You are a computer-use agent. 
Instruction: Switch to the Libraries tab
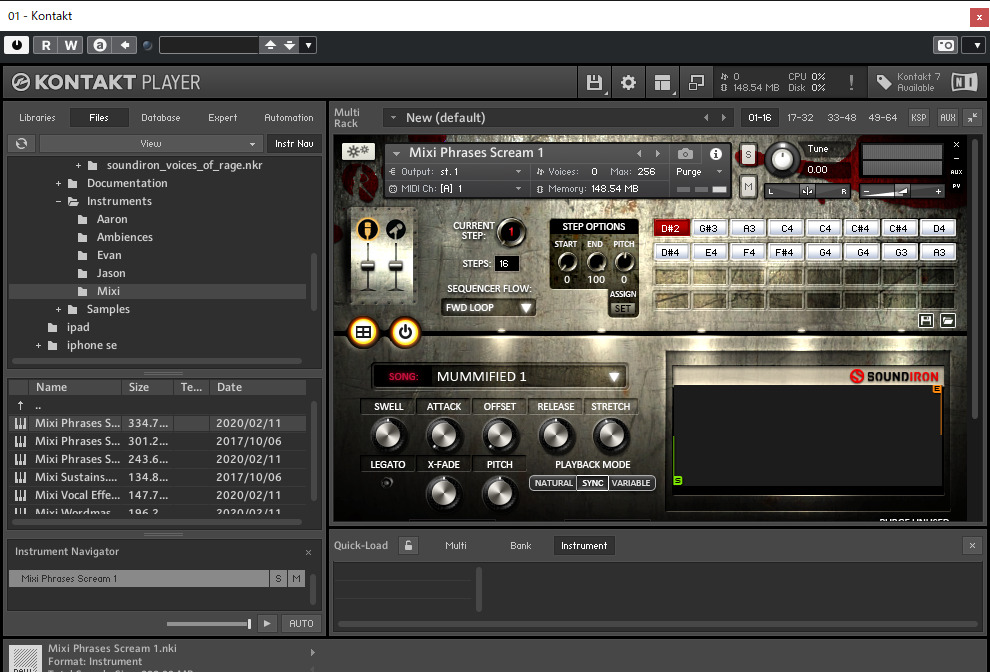pyautogui.click(x=37, y=117)
